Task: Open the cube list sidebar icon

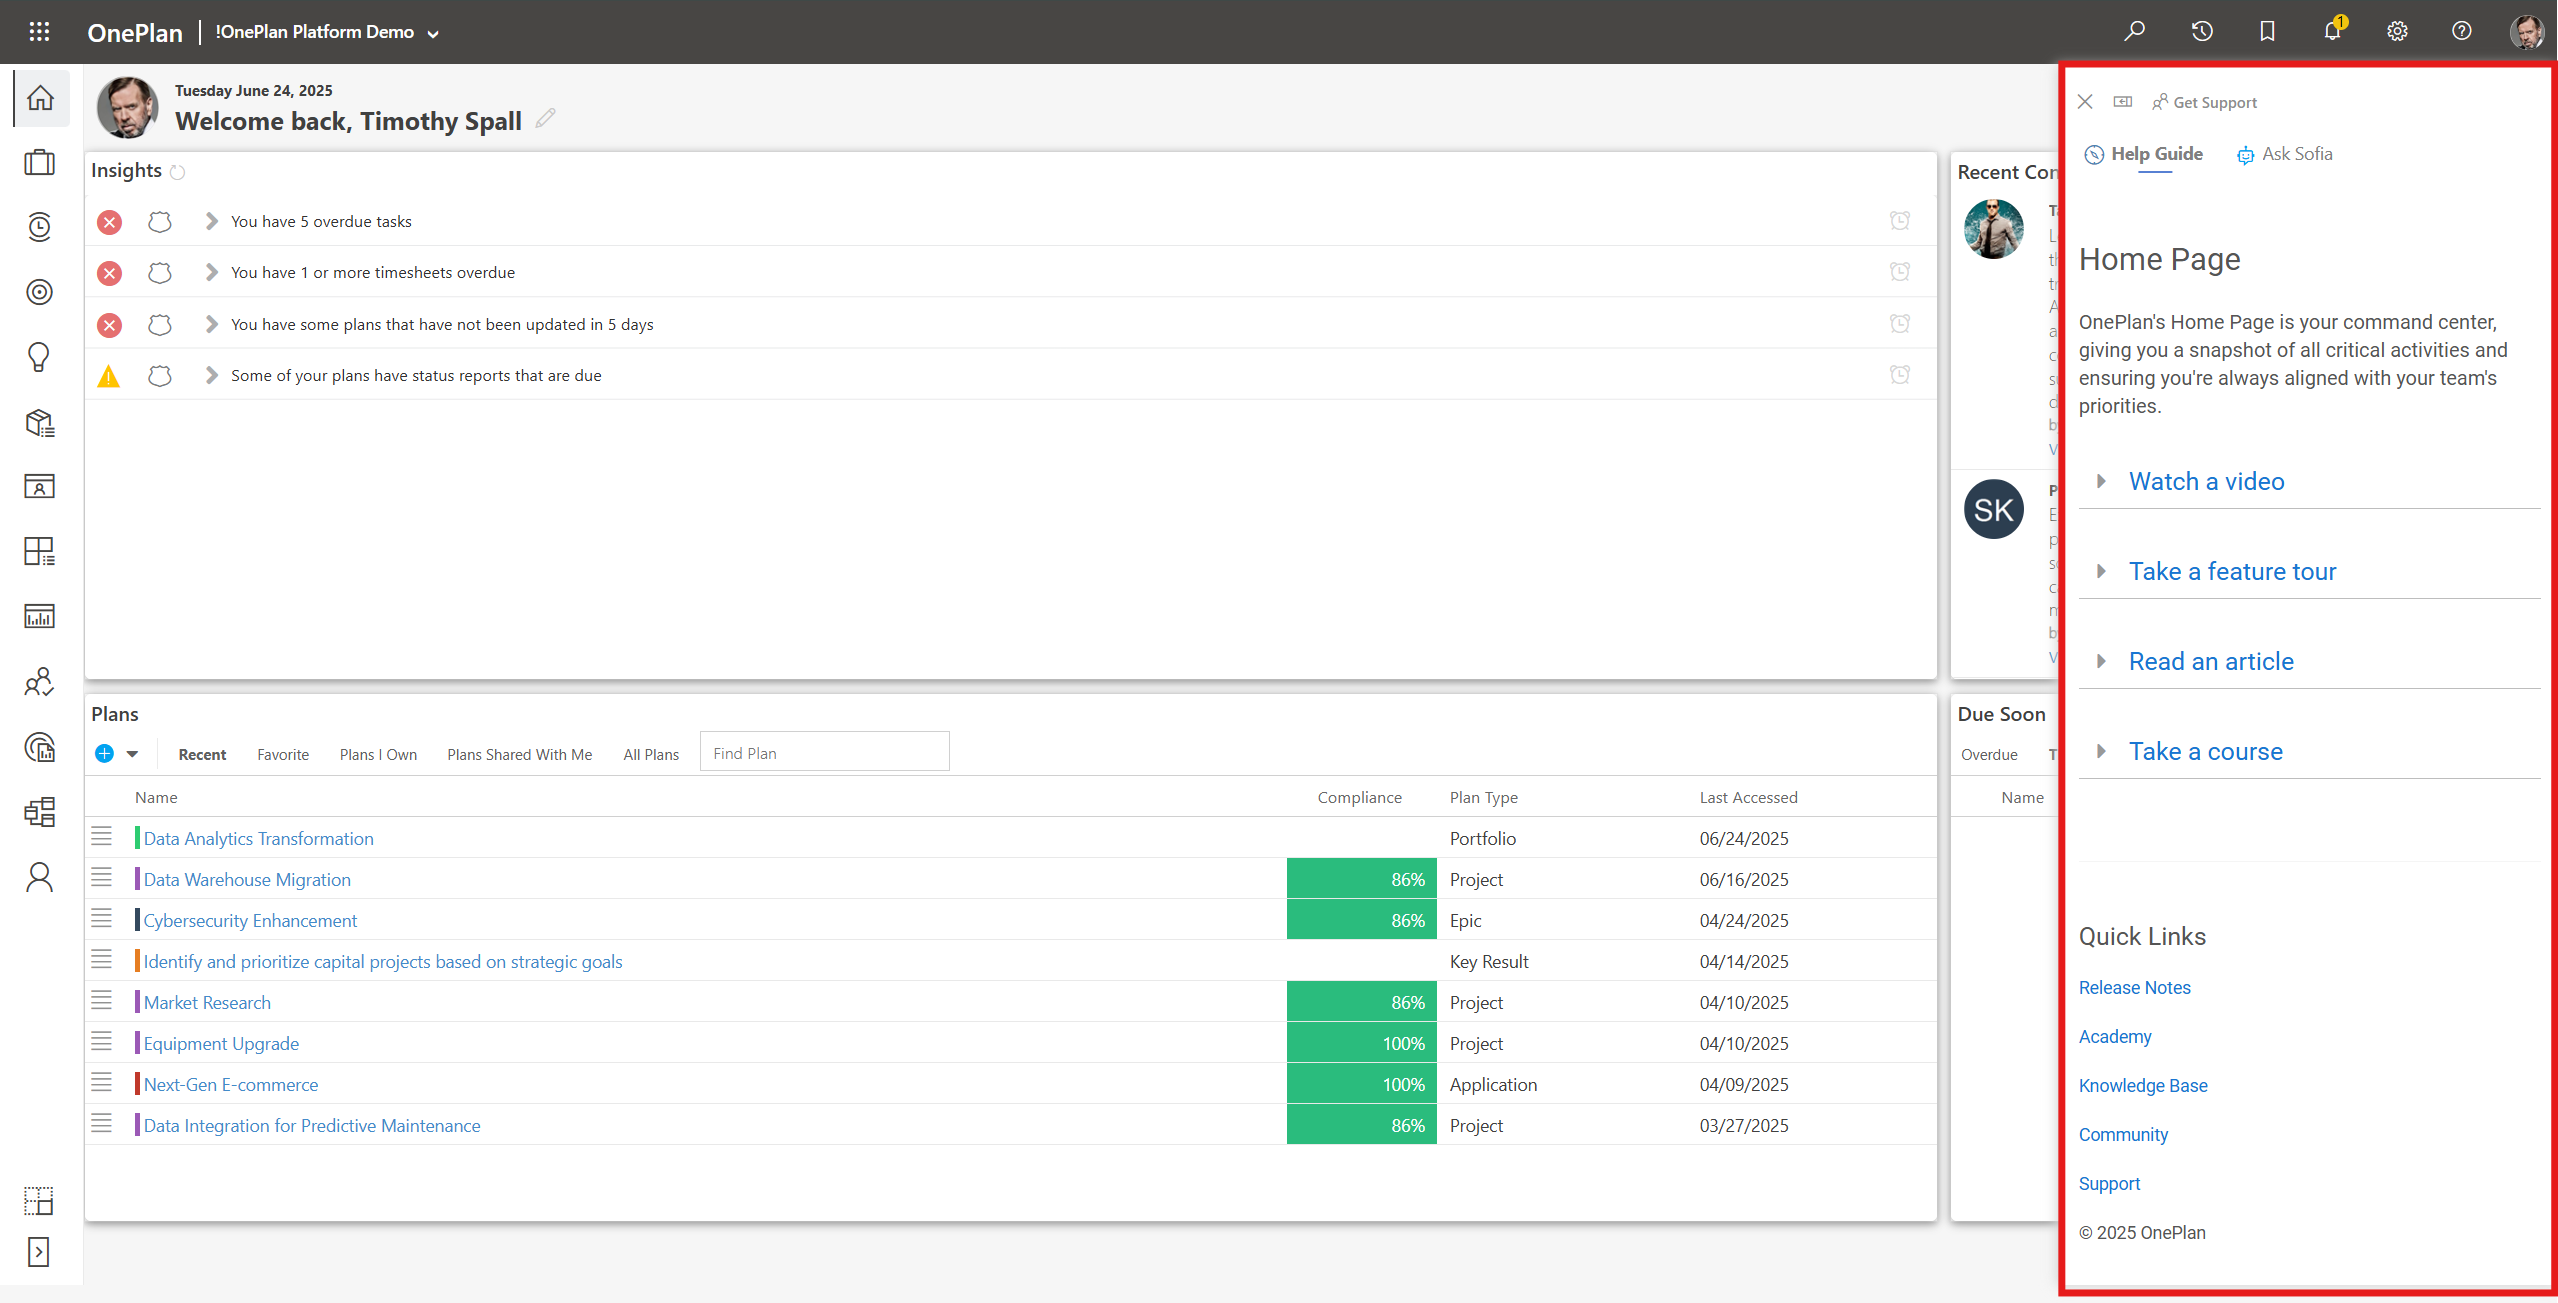Action: (40, 422)
